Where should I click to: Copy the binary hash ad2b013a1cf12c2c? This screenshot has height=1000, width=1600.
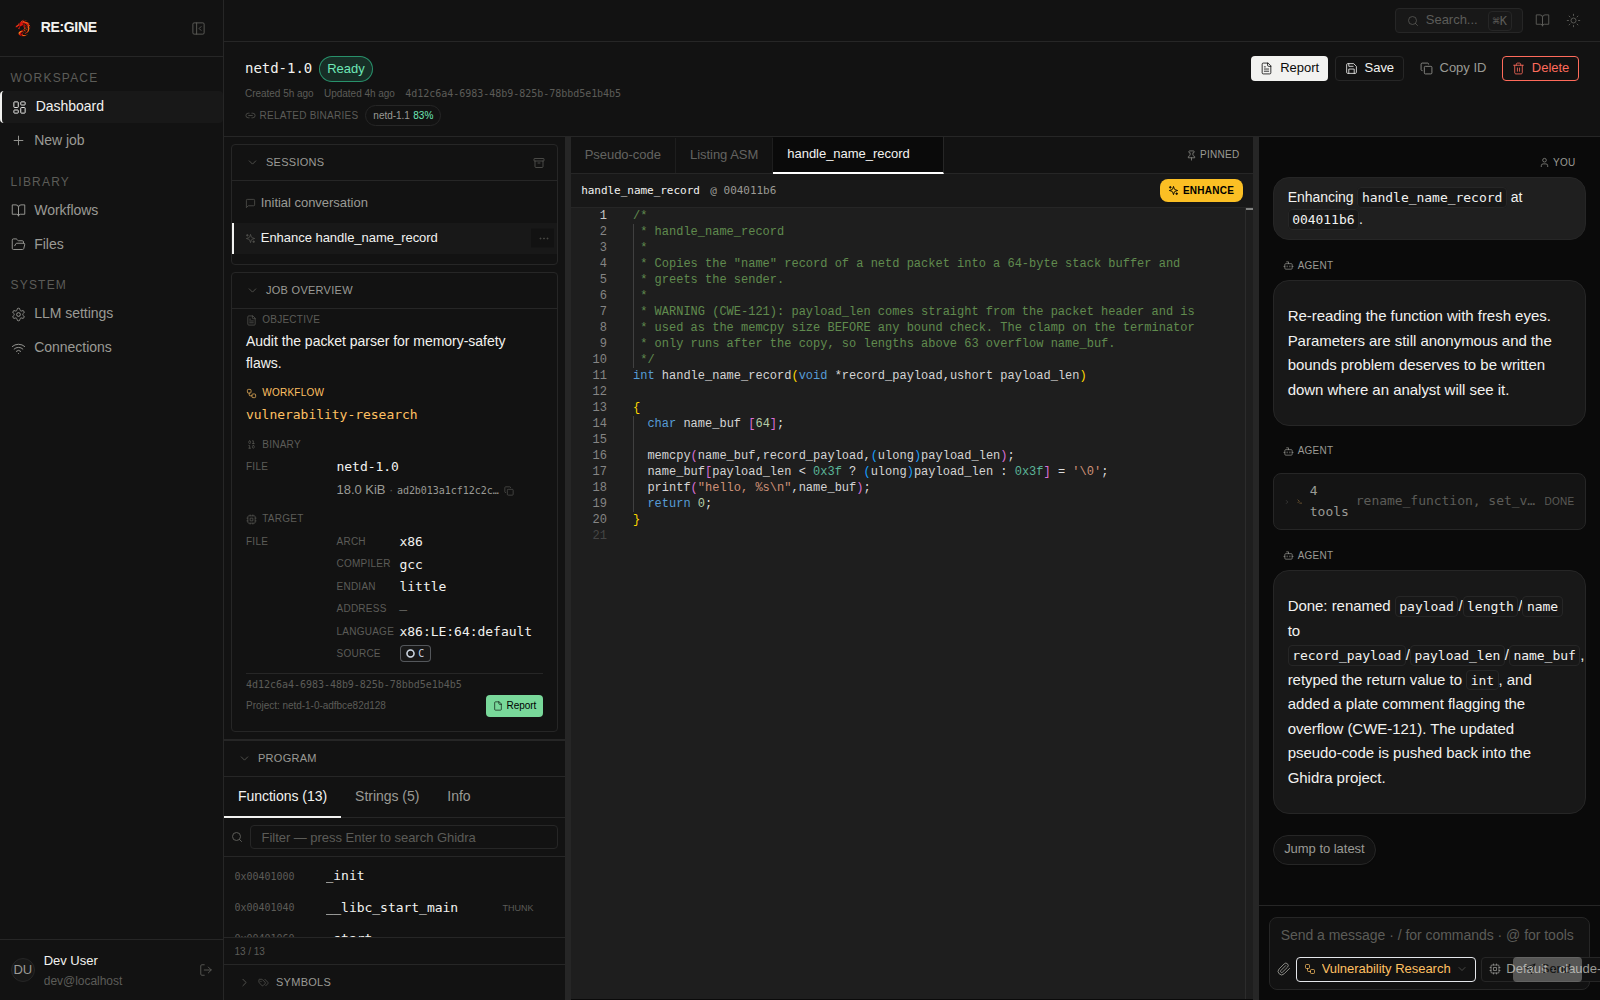tap(509, 491)
